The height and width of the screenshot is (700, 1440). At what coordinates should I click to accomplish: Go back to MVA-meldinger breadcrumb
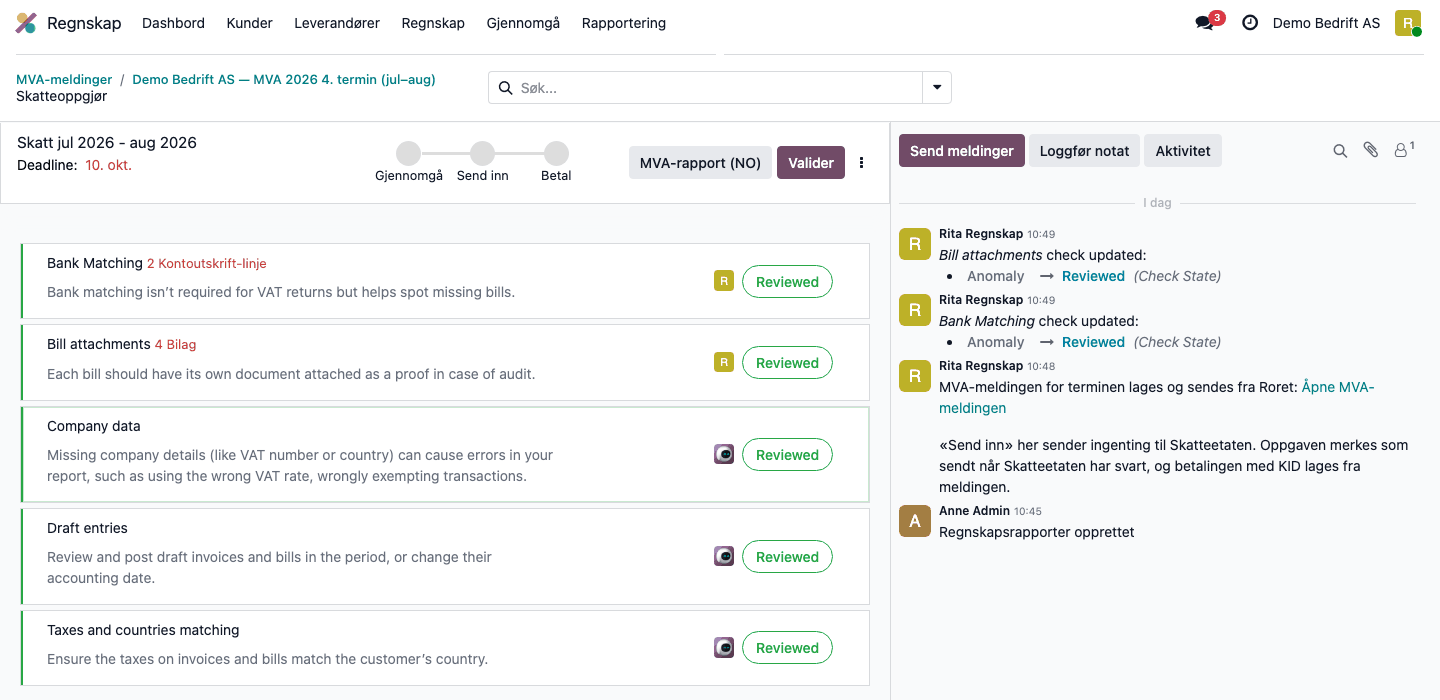pos(64,80)
